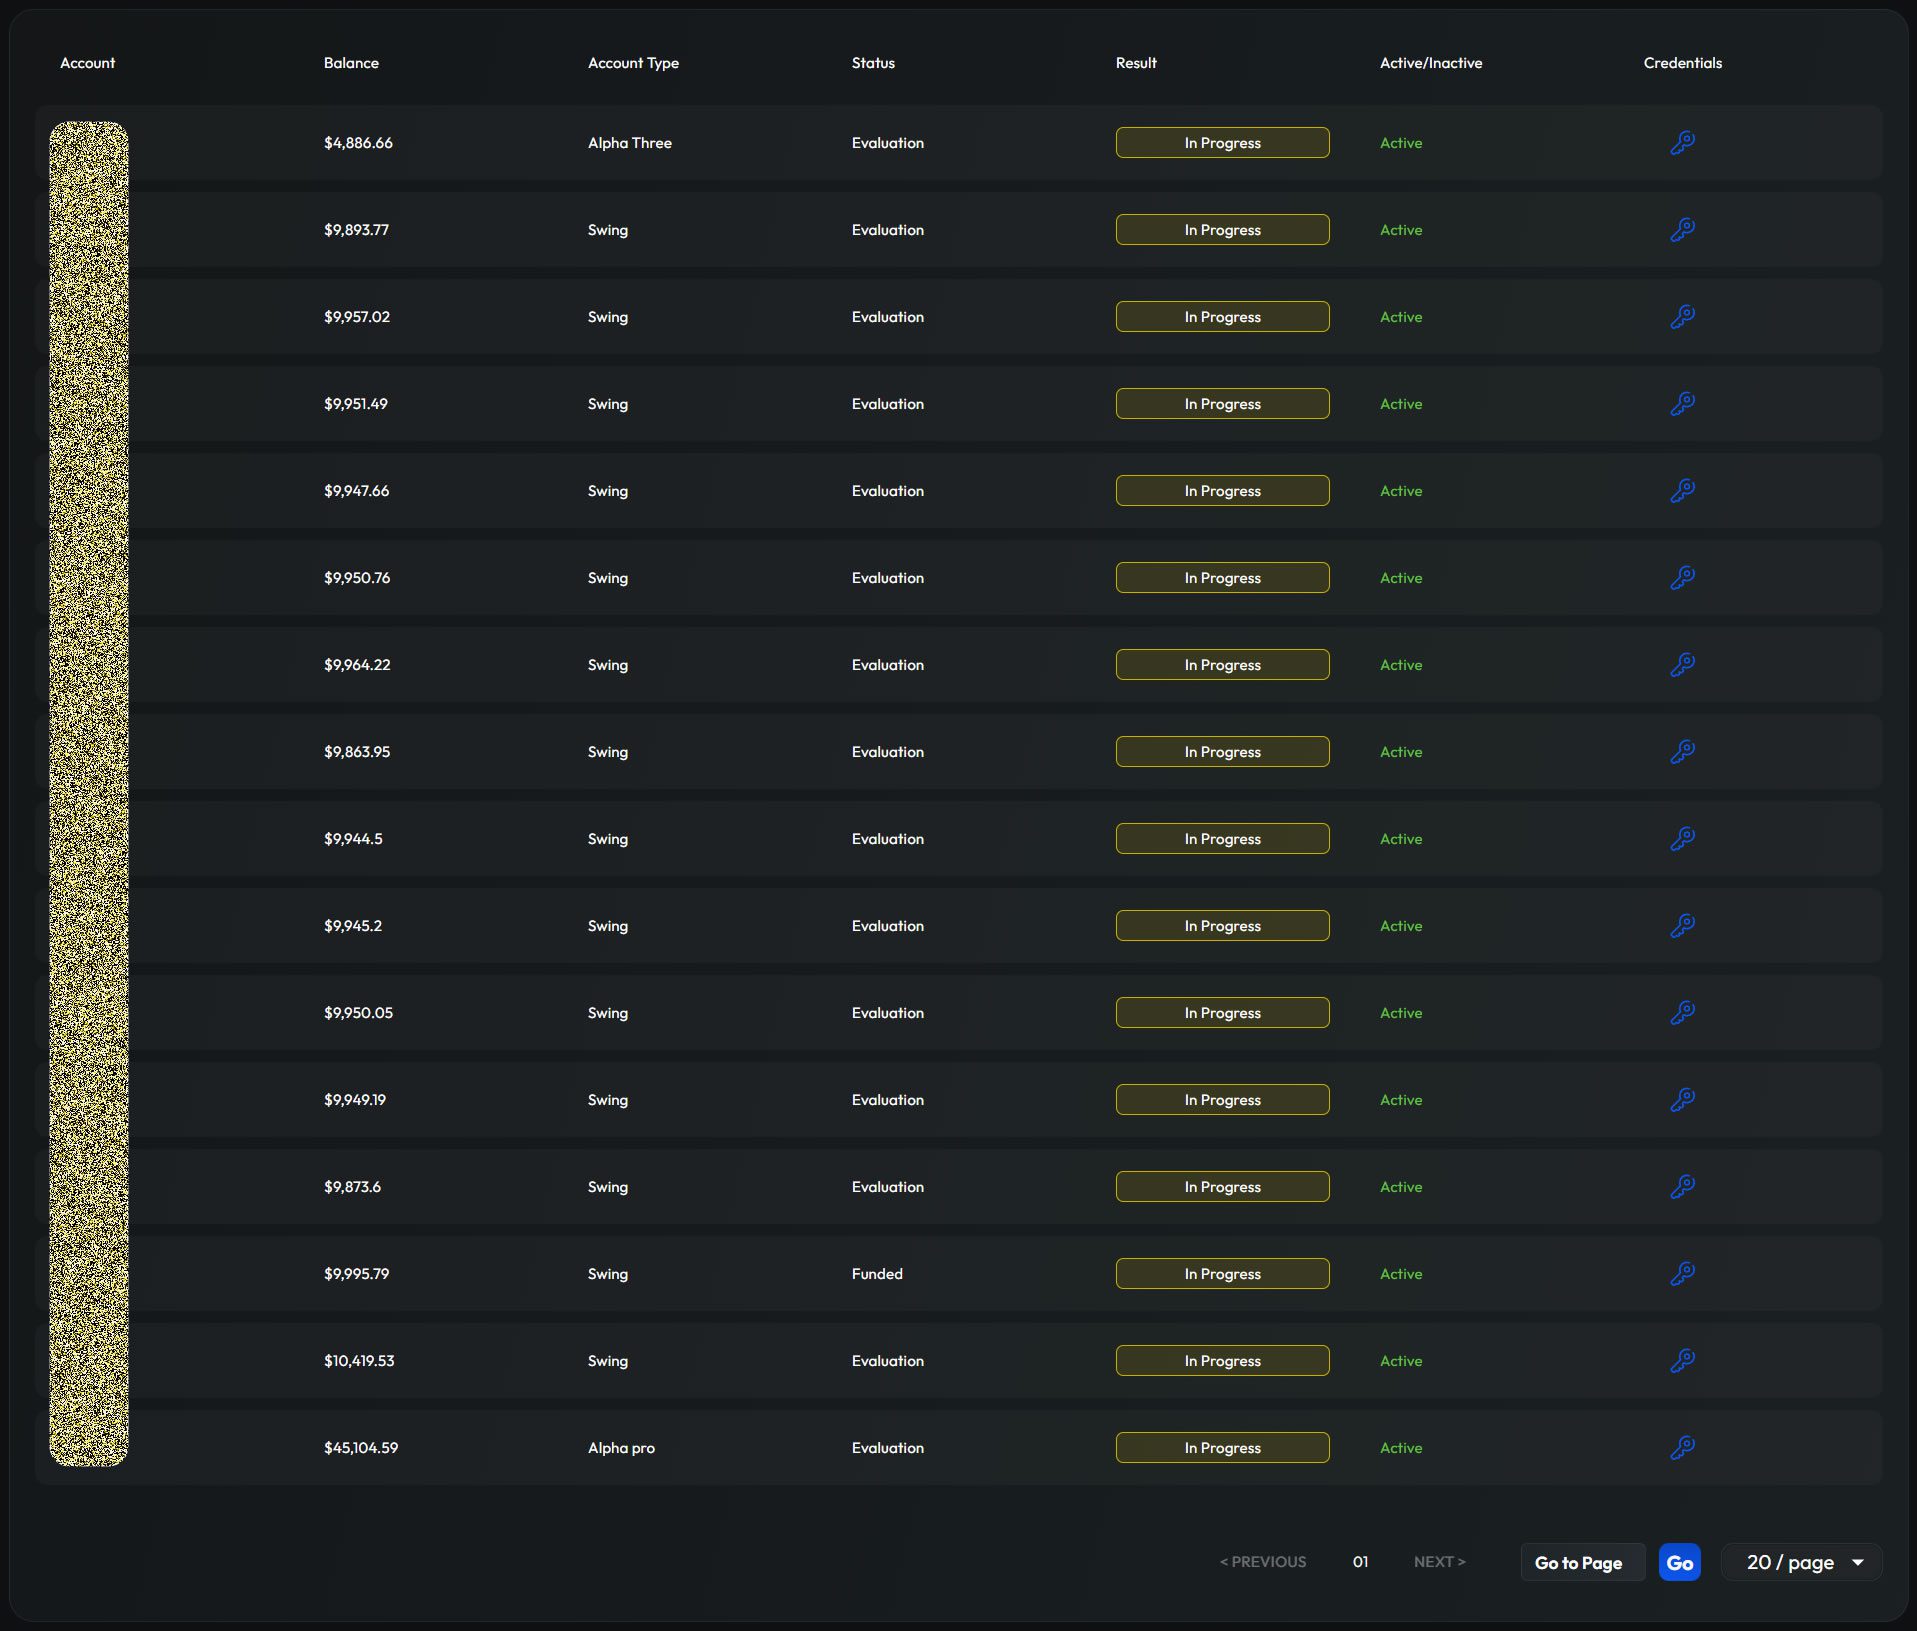Click Active status in the $9,951.49 row

tap(1401, 404)
